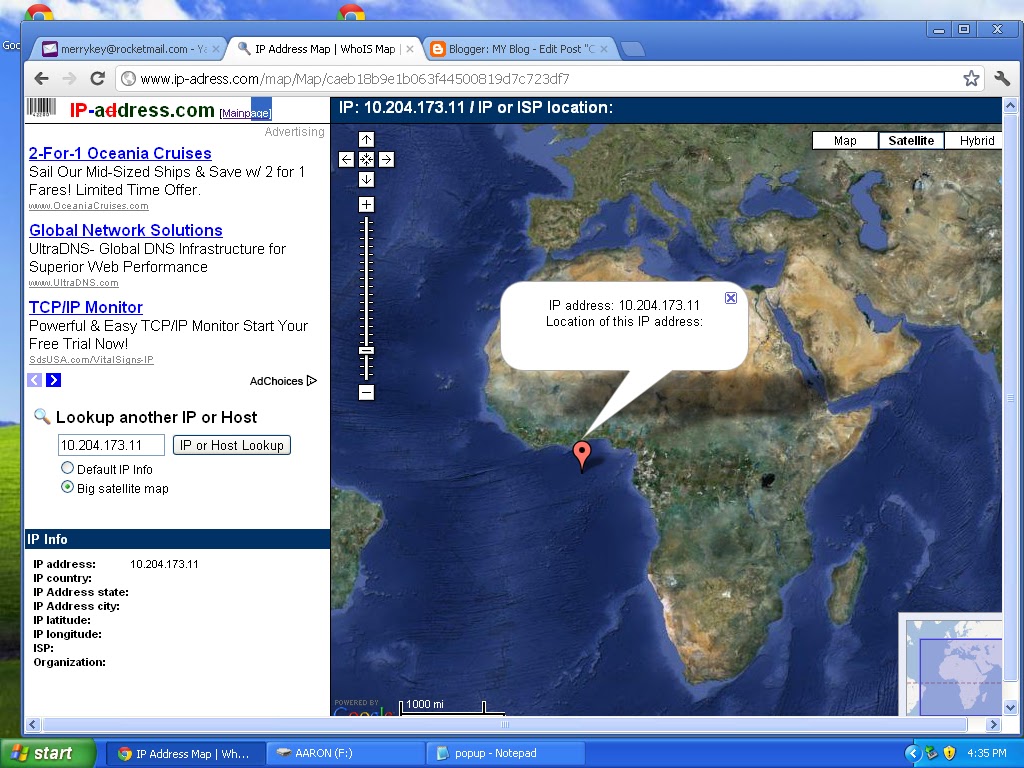Click the magnifier icon beside Lookup heading
The width and height of the screenshot is (1024, 768).
point(42,417)
